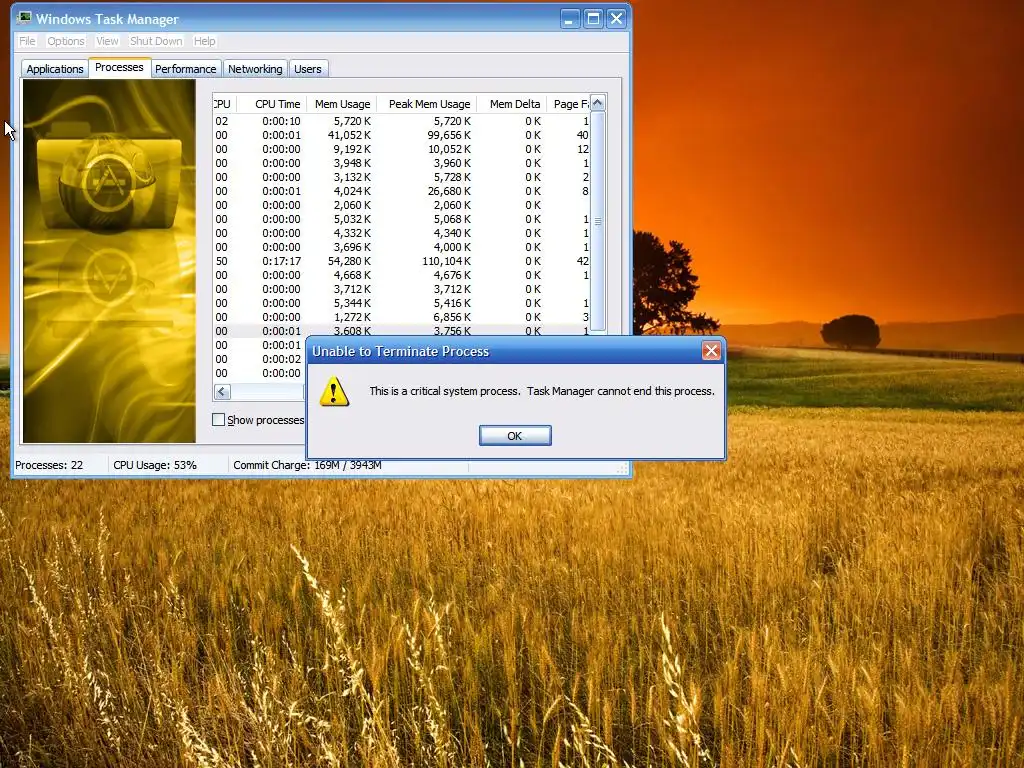Click the 9,192 K Mem Usage cell
Screen dimensions: 1024x768
tap(352, 150)
